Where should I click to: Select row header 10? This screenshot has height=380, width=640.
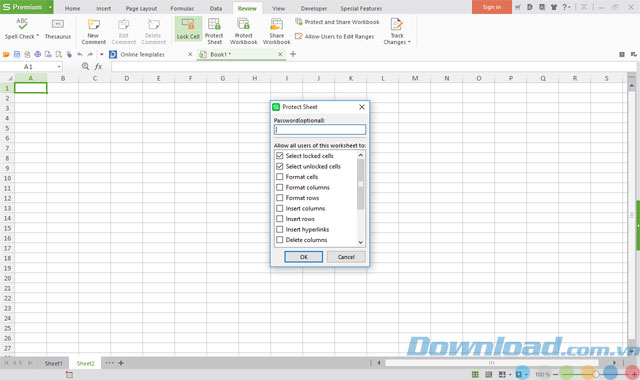(x=7, y=178)
